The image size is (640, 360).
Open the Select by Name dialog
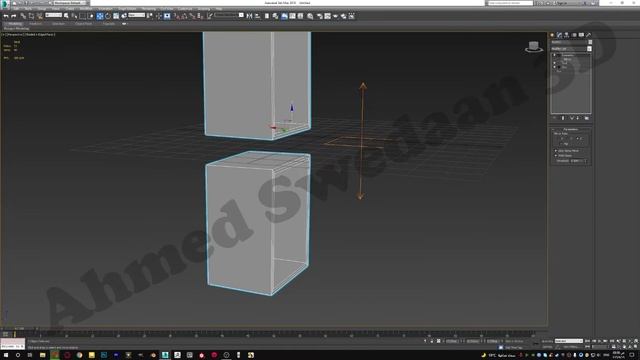[74, 16]
